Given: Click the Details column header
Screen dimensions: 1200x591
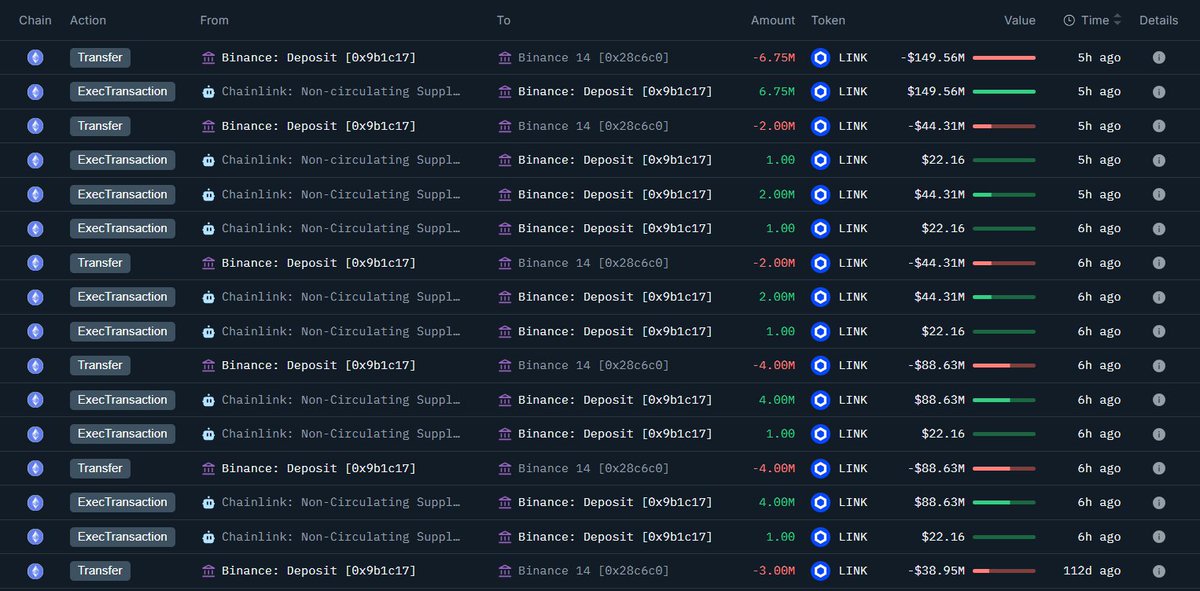Looking at the screenshot, I should (x=1159, y=20).
